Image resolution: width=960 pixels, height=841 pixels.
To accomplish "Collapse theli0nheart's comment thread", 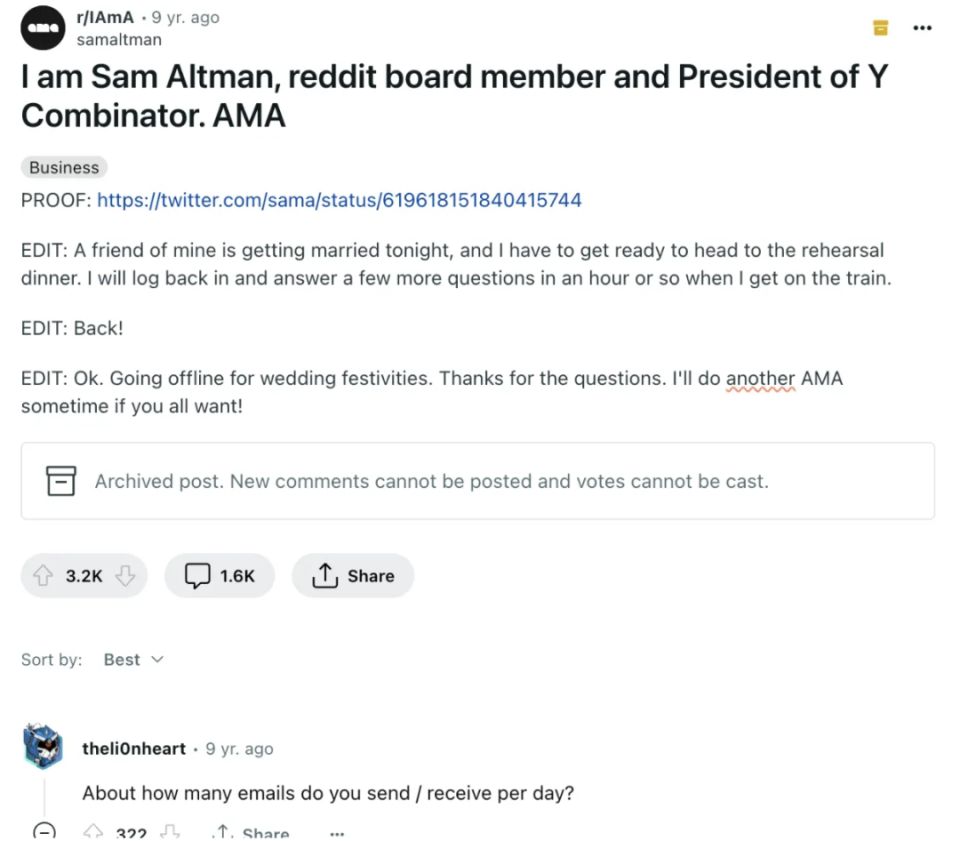I will click(44, 831).
